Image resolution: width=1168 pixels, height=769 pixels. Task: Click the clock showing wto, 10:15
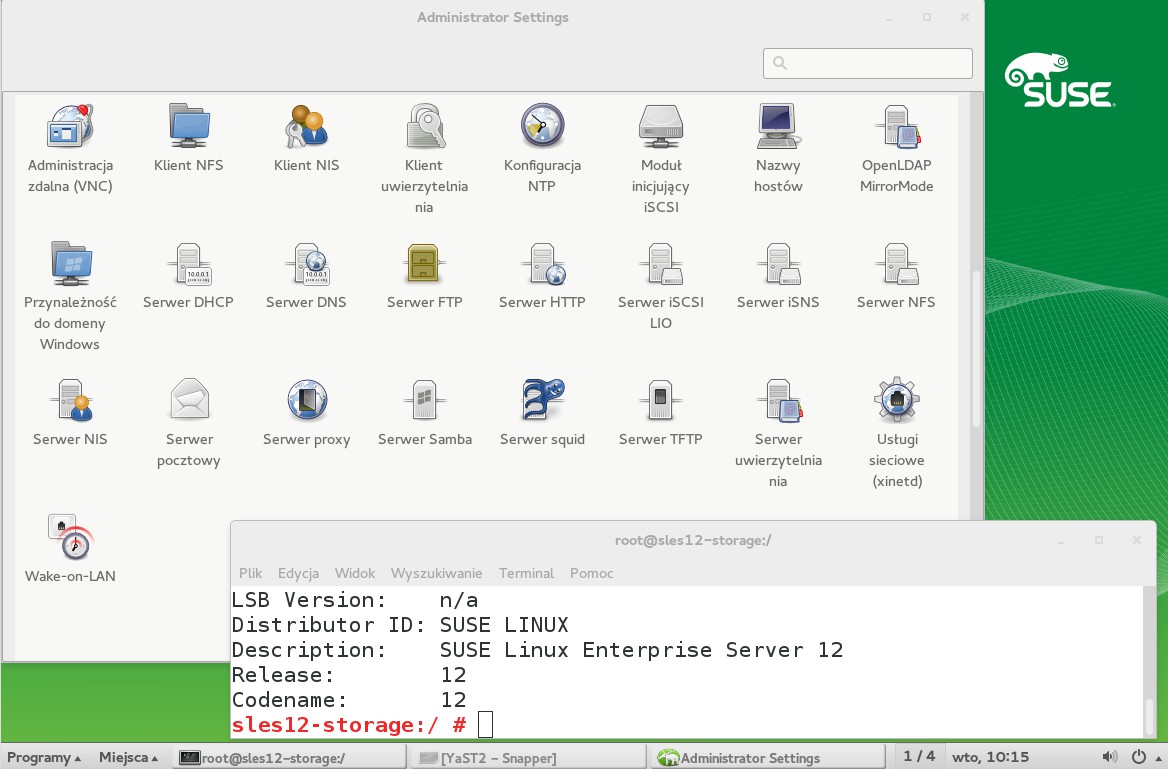990,757
